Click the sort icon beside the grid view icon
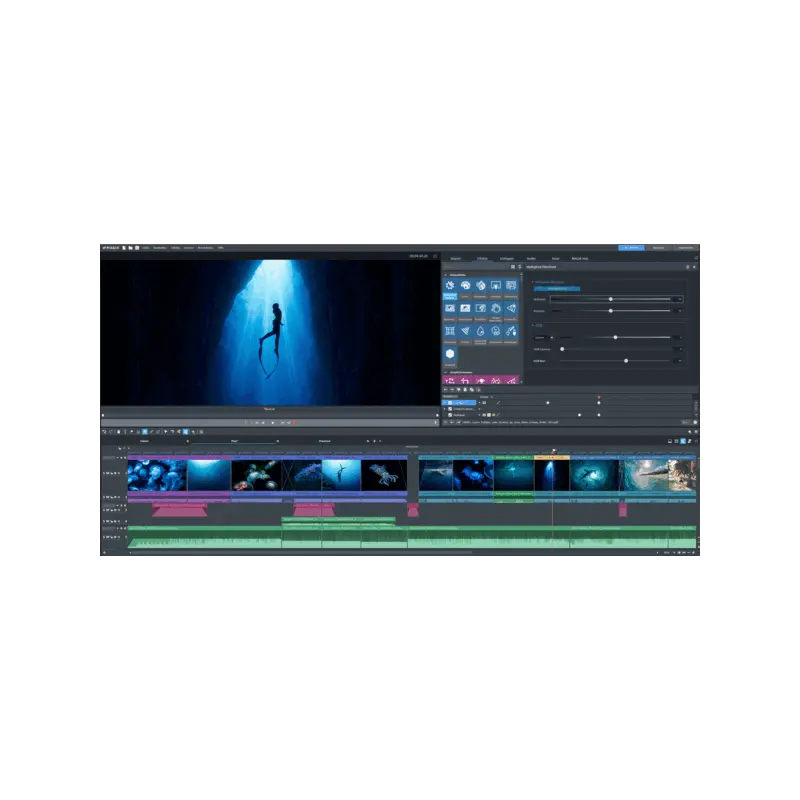 coord(519,267)
